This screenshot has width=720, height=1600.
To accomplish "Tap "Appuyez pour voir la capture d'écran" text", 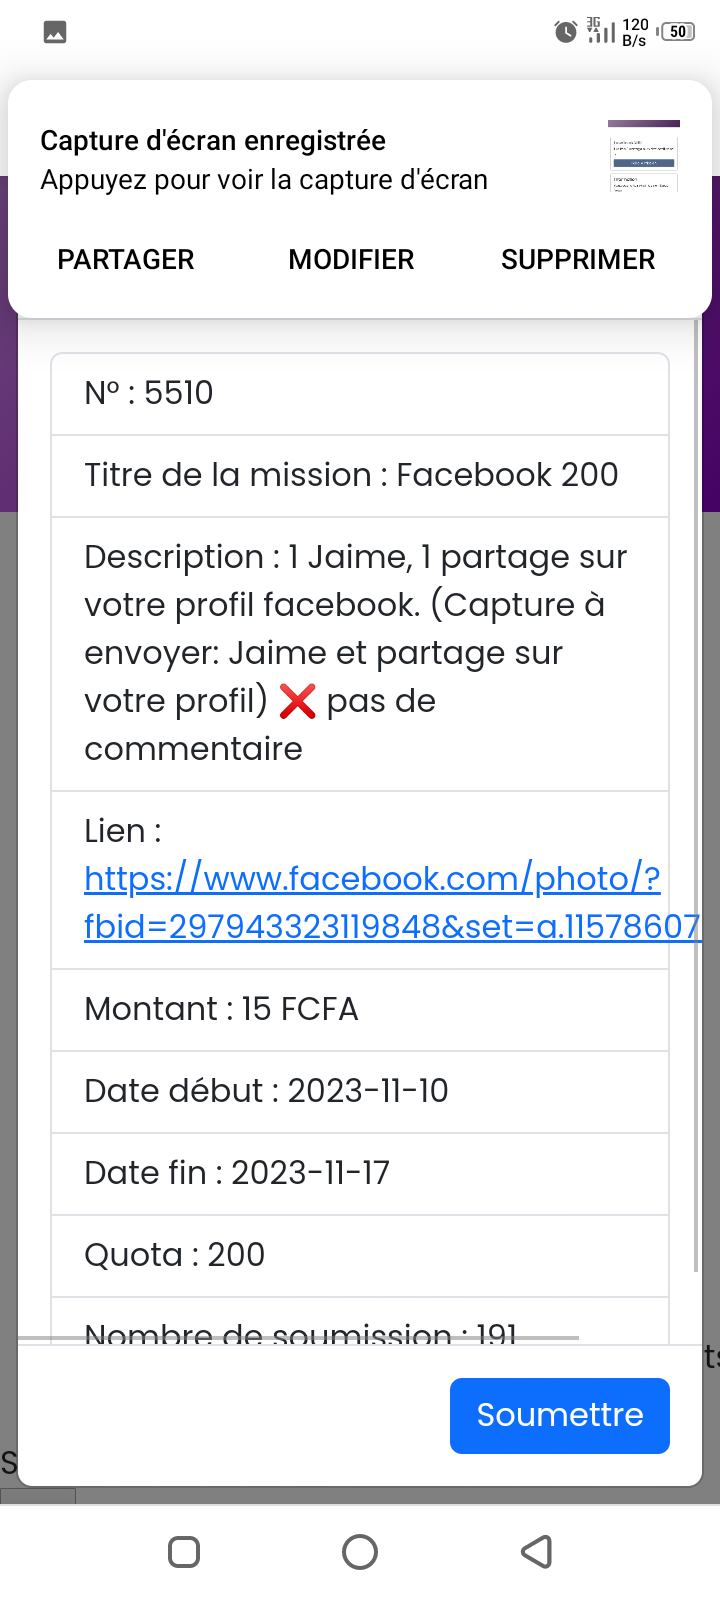I will coord(264,180).
